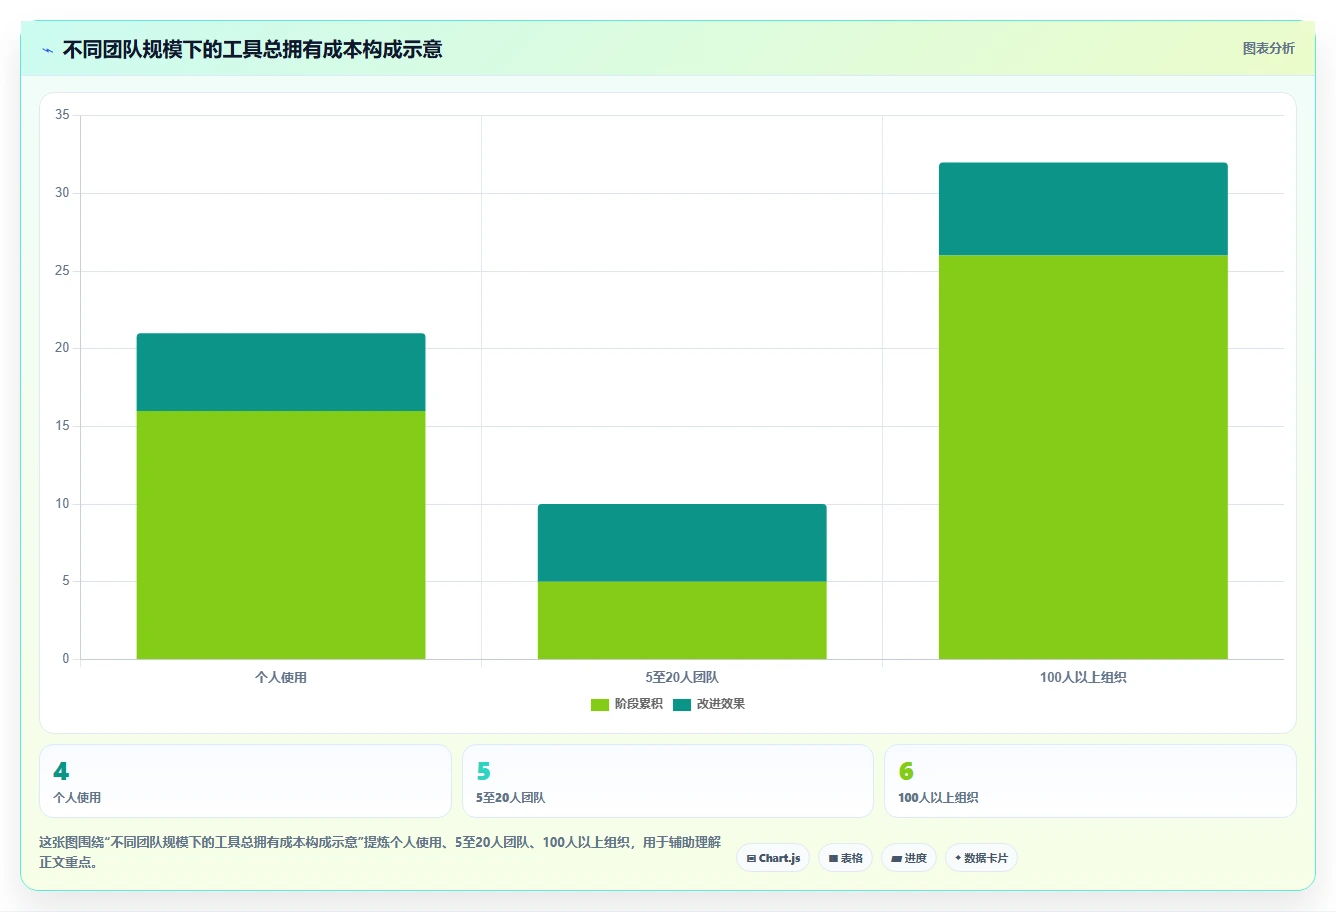Click the green 阶段累积 bar for 100人以上组织
This screenshot has height=912, width=1336.
1083,457
